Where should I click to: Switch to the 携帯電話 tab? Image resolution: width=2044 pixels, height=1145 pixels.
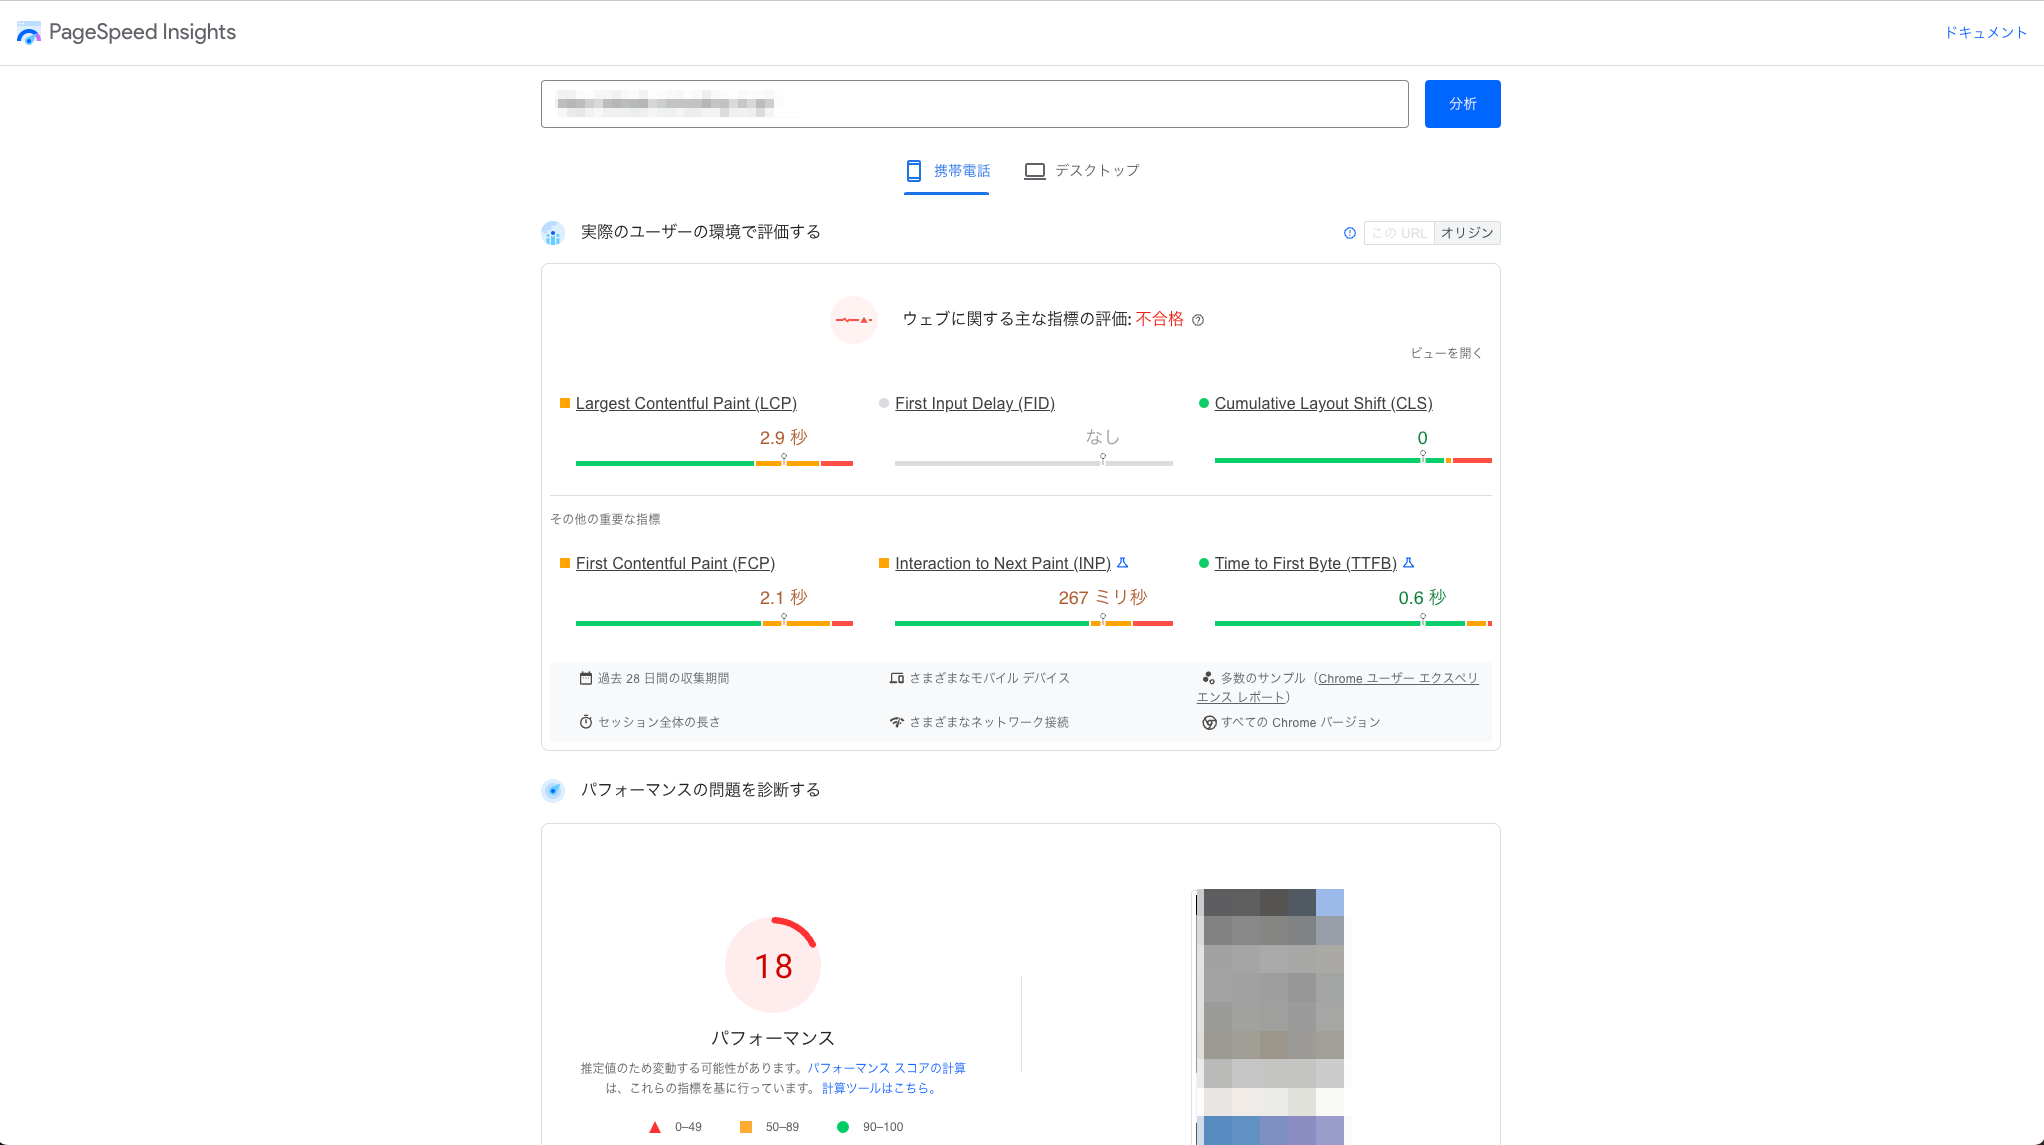click(947, 171)
